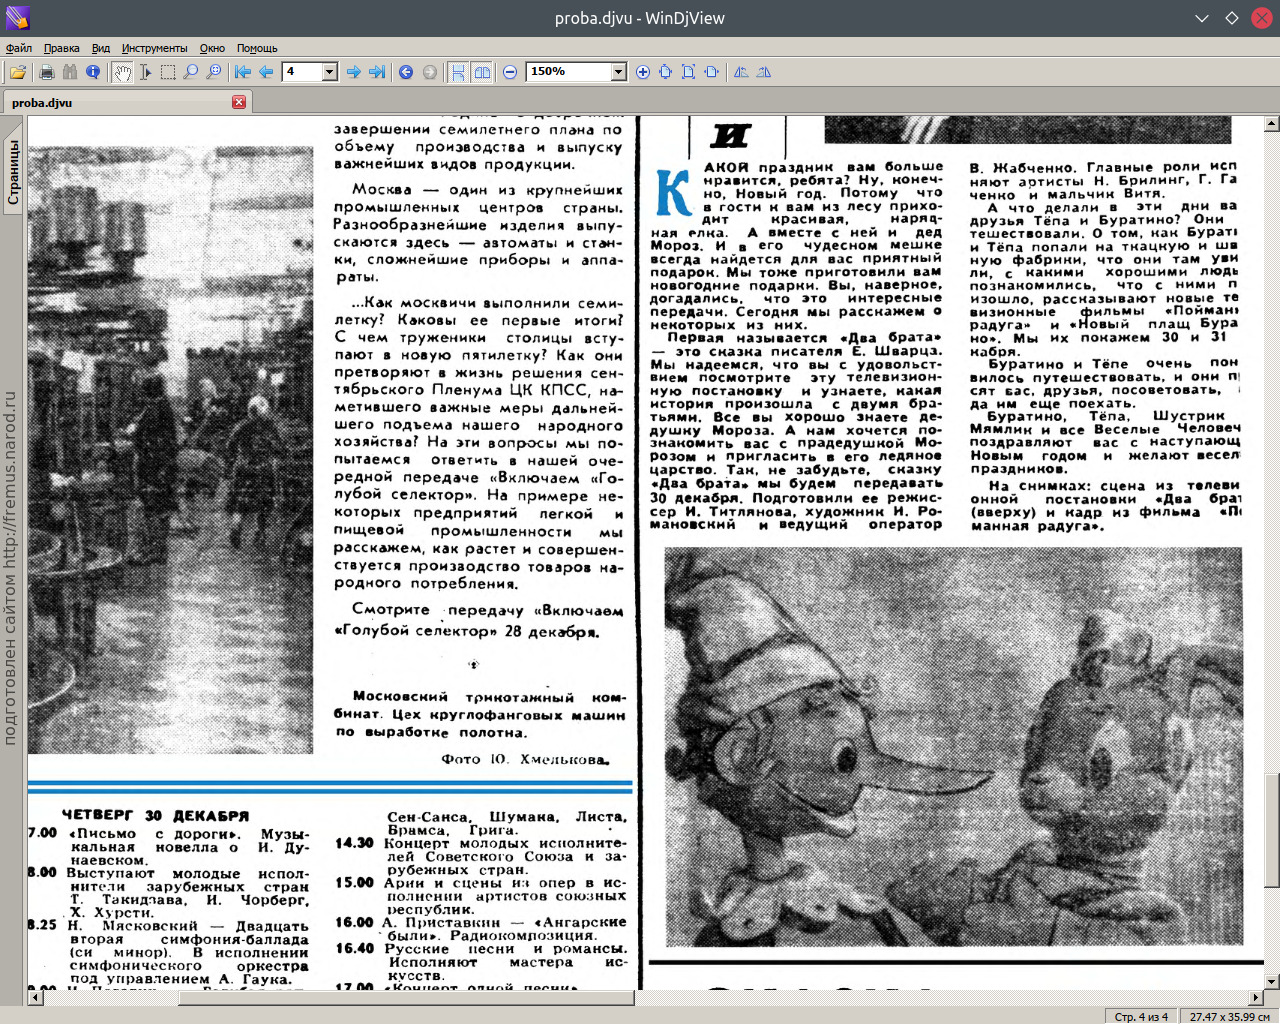Viewport: 1280px width, 1024px height.
Task: Click the Buratino puppet photo
Action: click(953, 747)
